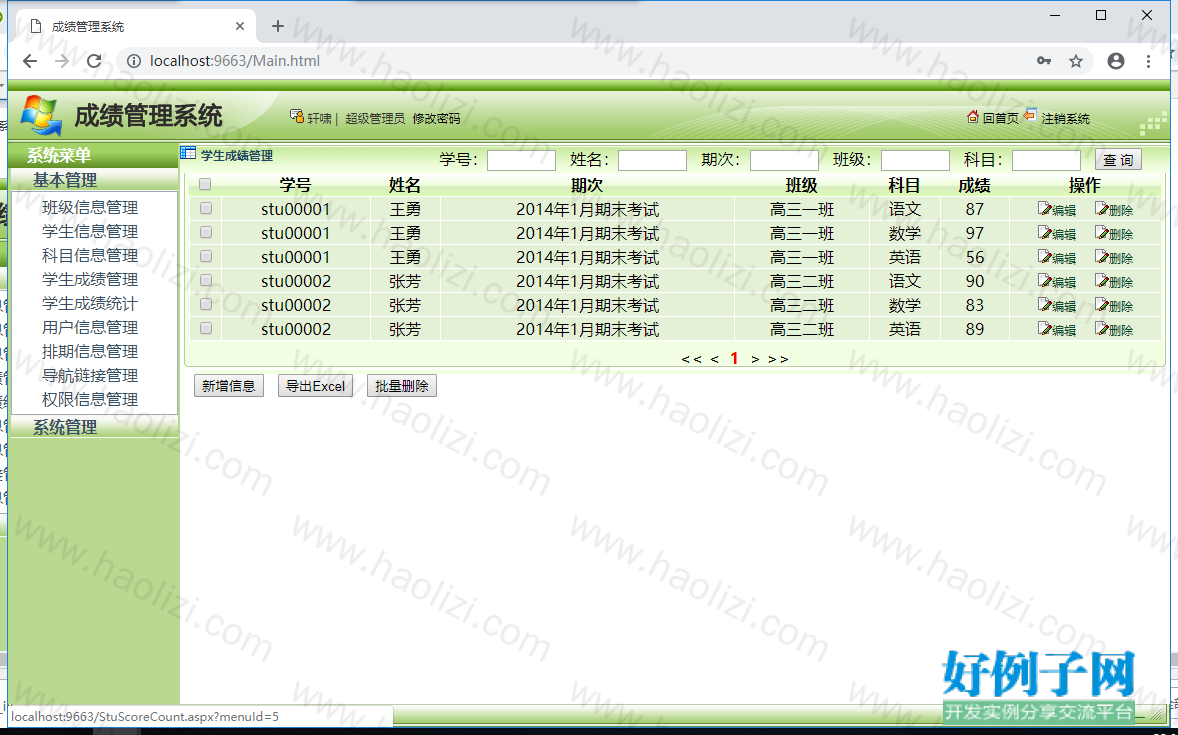1178x735 pixels.
Task: Click the site info icon in address bar
Action: [134, 61]
